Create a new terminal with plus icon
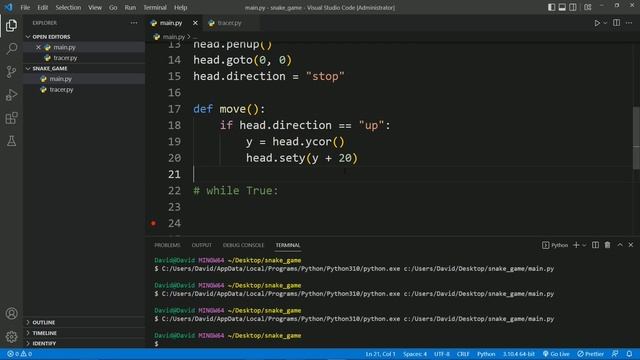This screenshot has height=360, width=640. point(576,245)
